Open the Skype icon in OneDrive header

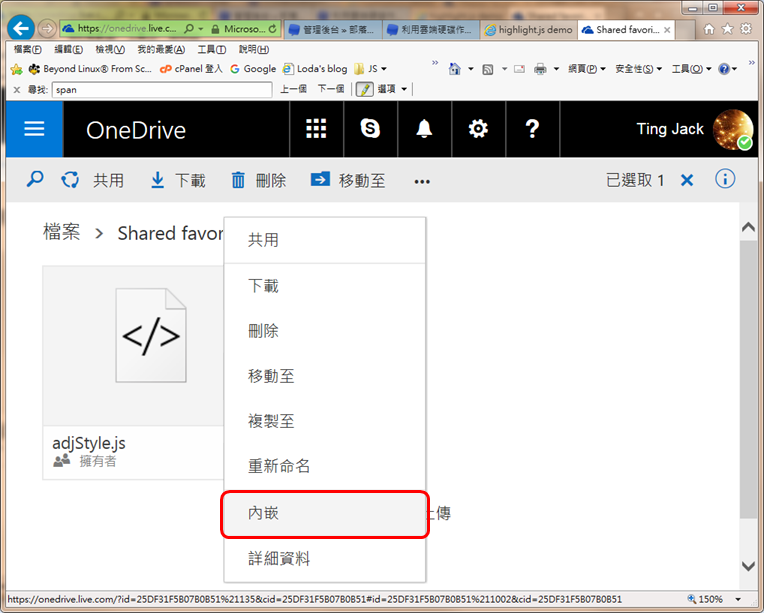click(x=370, y=129)
